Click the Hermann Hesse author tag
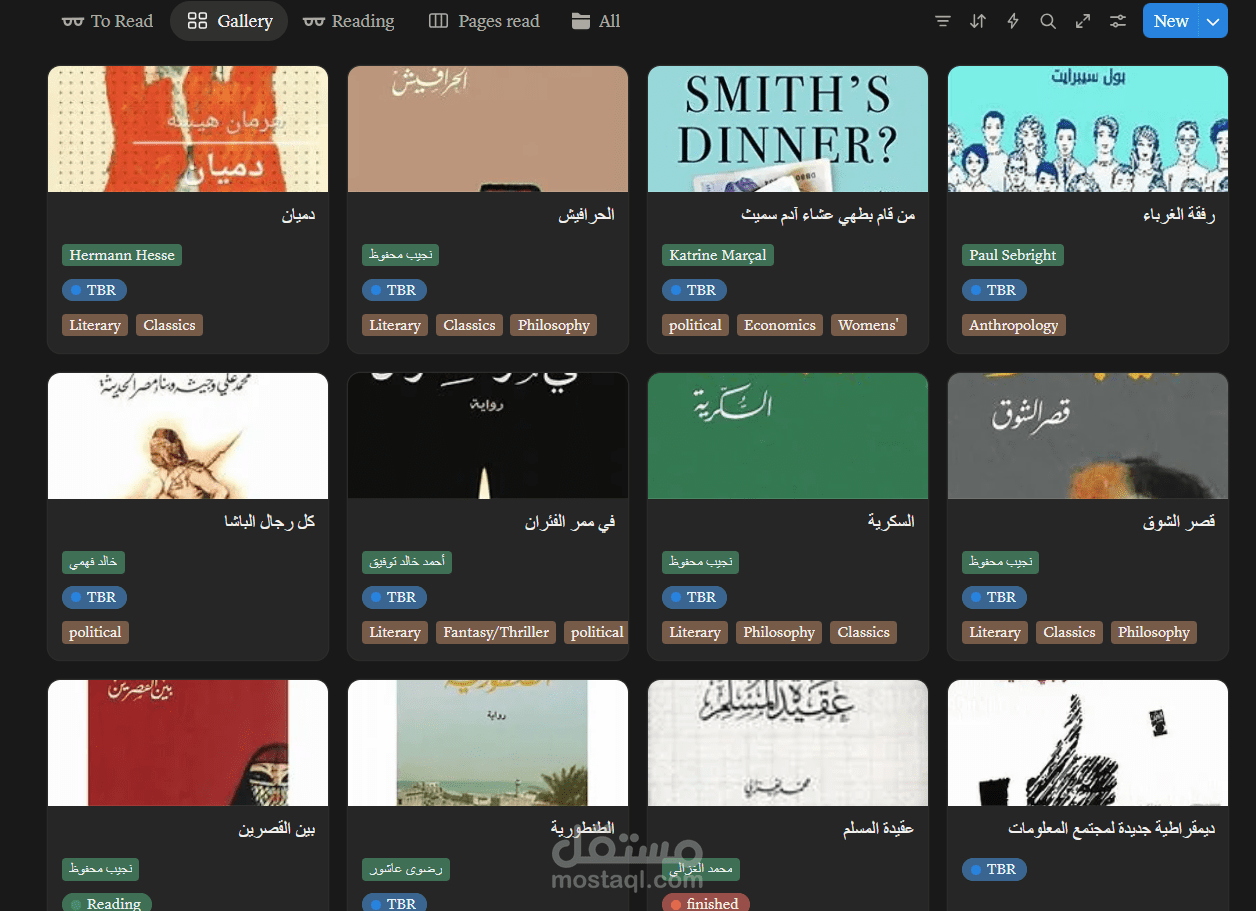The height and width of the screenshot is (911, 1256). [122, 255]
